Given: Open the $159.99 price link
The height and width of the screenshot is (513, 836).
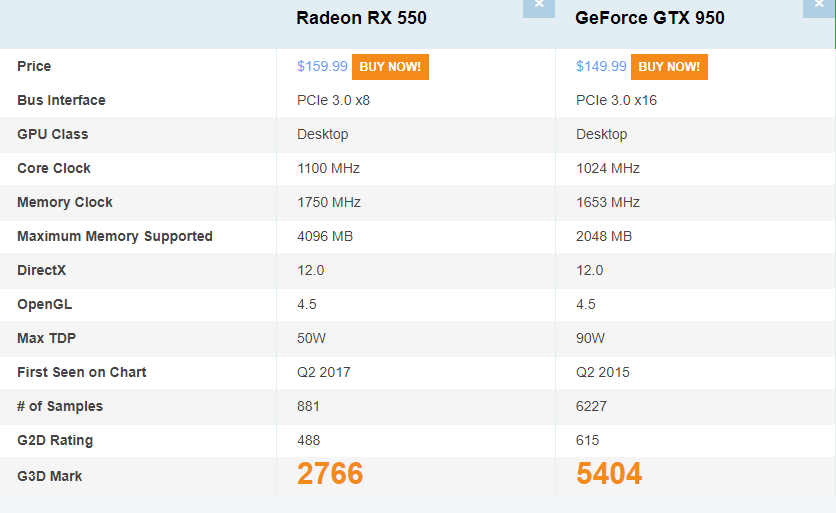Looking at the screenshot, I should pyautogui.click(x=322, y=66).
